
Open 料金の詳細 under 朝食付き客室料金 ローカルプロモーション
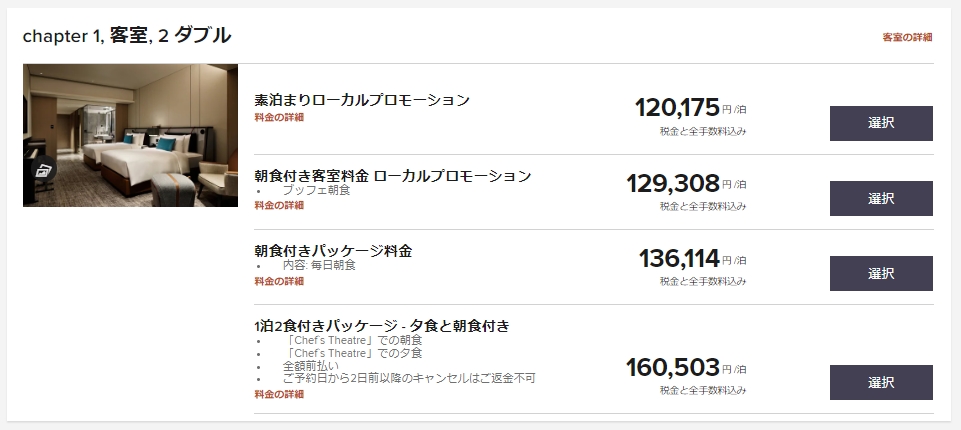[x=279, y=205]
